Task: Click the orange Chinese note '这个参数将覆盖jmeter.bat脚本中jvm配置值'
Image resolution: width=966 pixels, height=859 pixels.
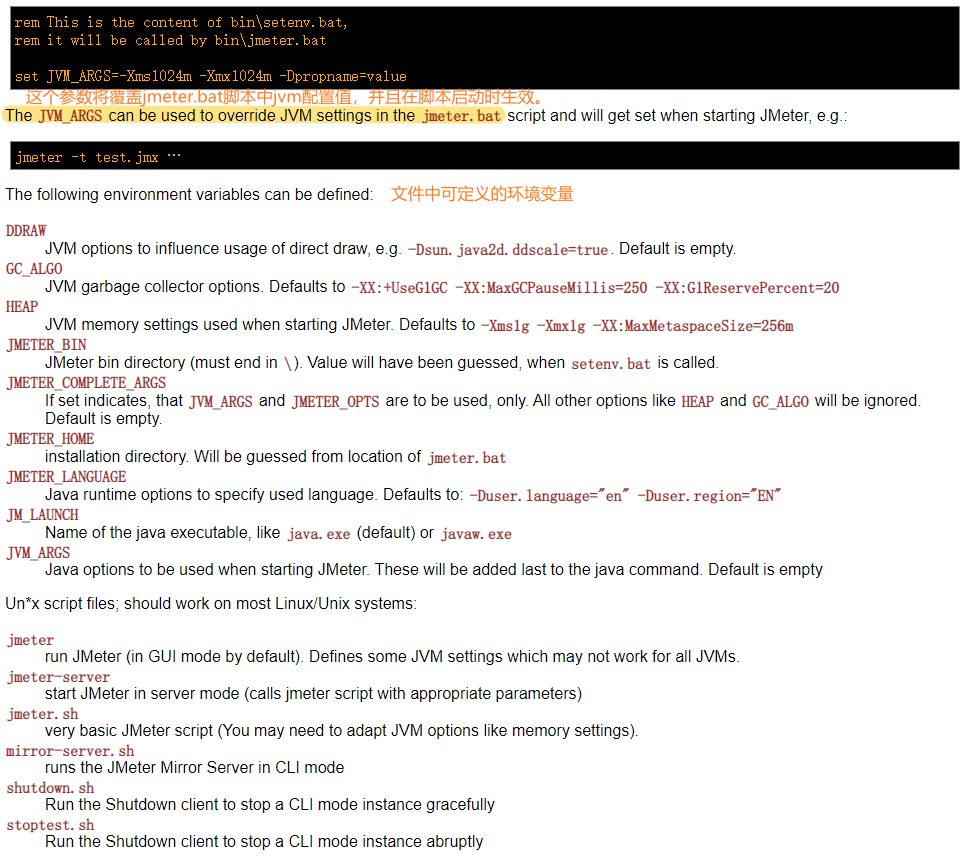Action: point(285,97)
